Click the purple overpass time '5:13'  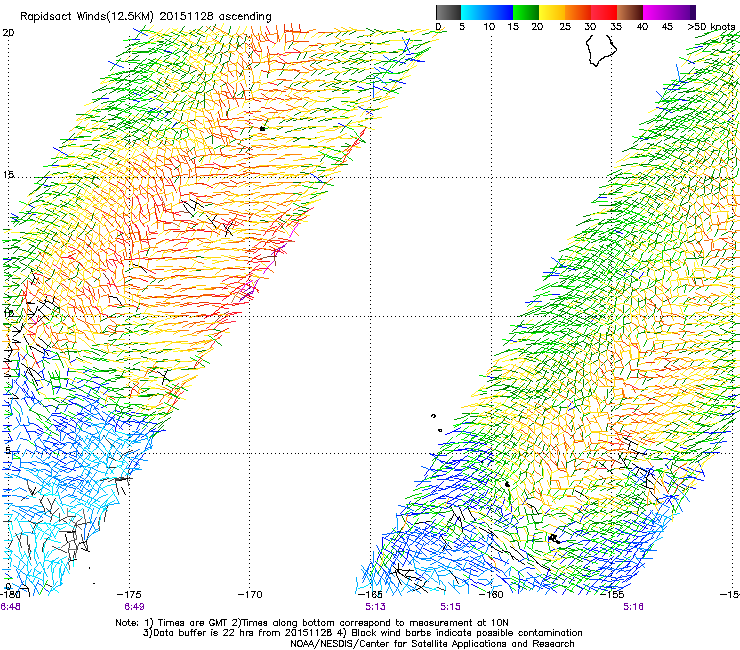pyautogui.click(x=376, y=607)
